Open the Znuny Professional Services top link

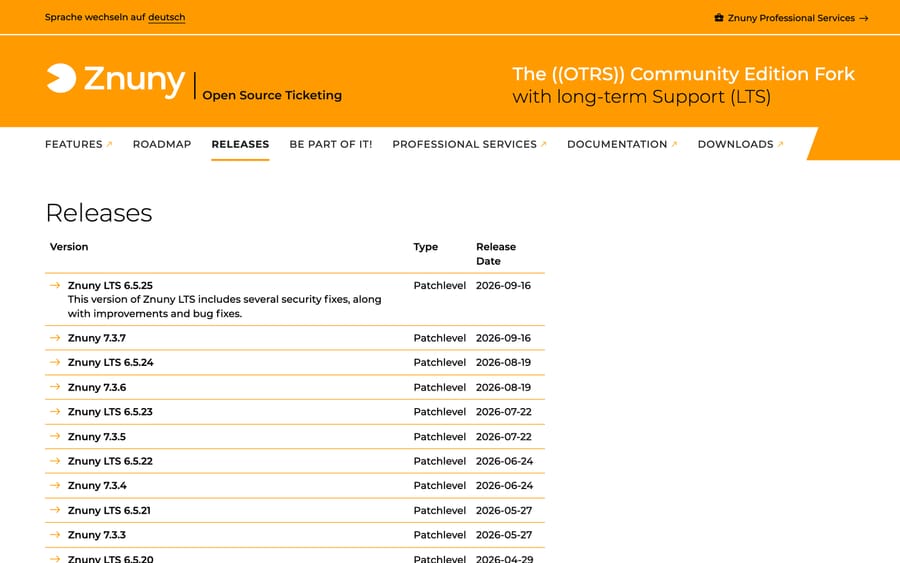pos(791,18)
